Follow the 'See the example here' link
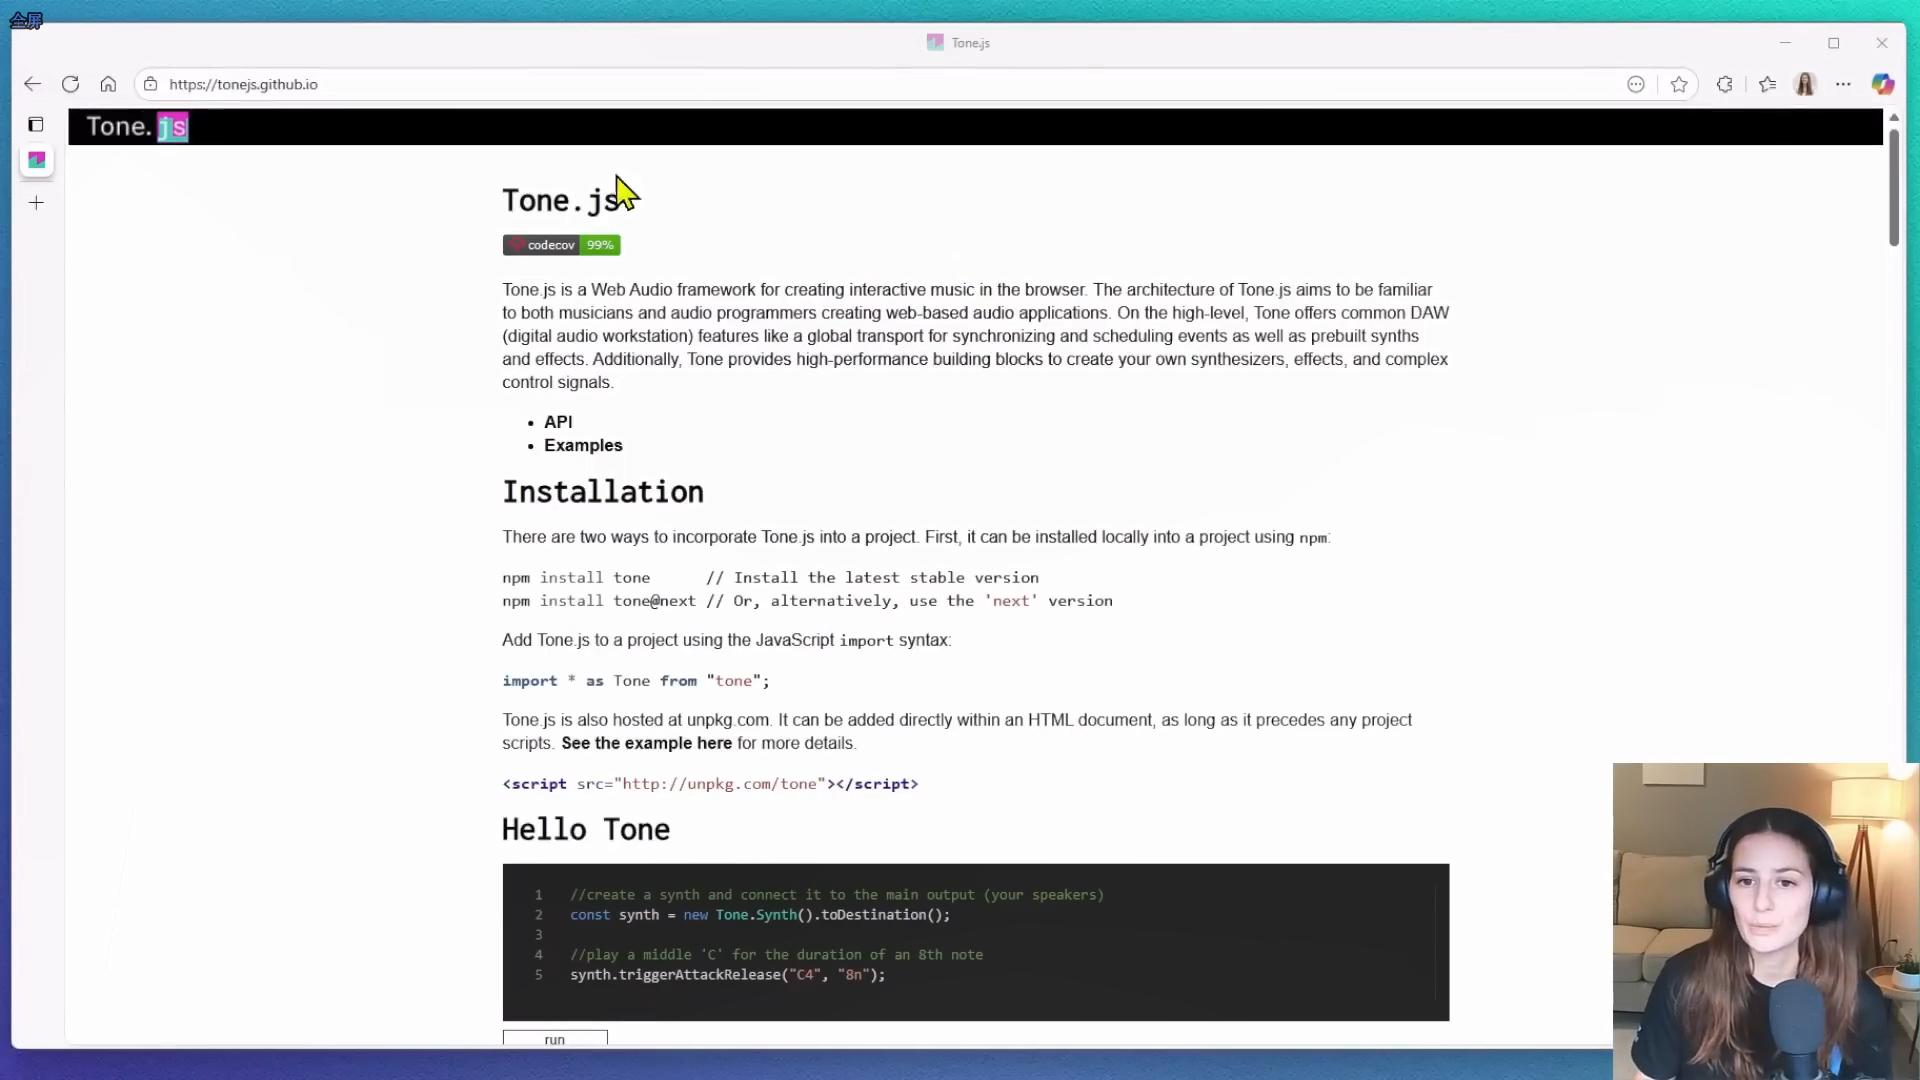This screenshot has width=1920, height=1080. [646, 743]
